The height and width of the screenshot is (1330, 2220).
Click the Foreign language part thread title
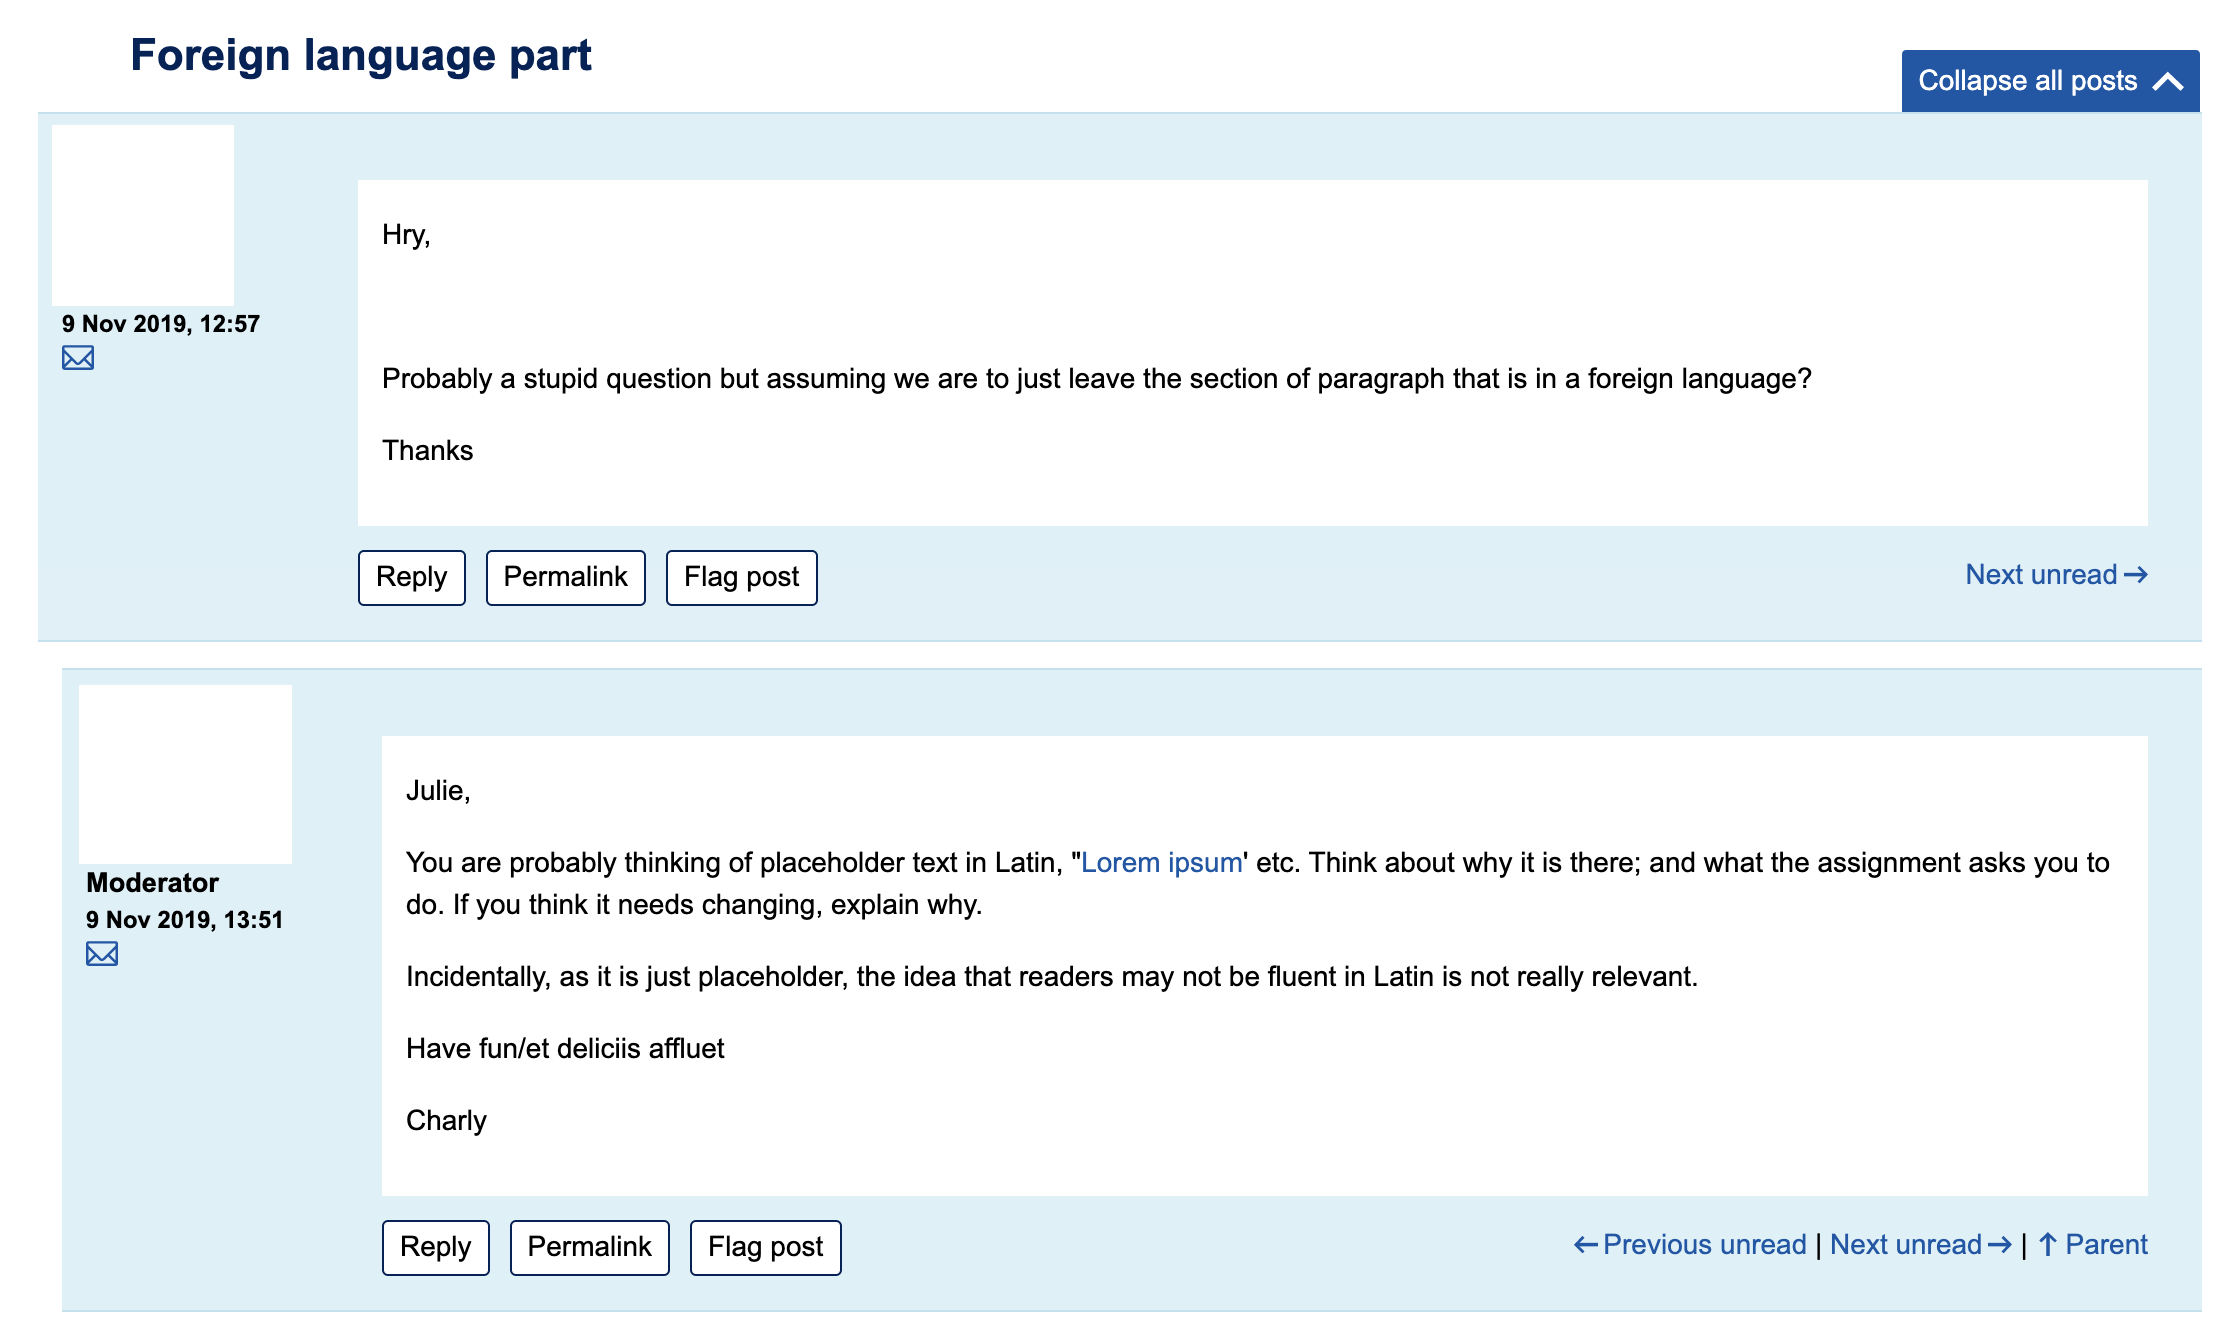click(x=360, y=55)
